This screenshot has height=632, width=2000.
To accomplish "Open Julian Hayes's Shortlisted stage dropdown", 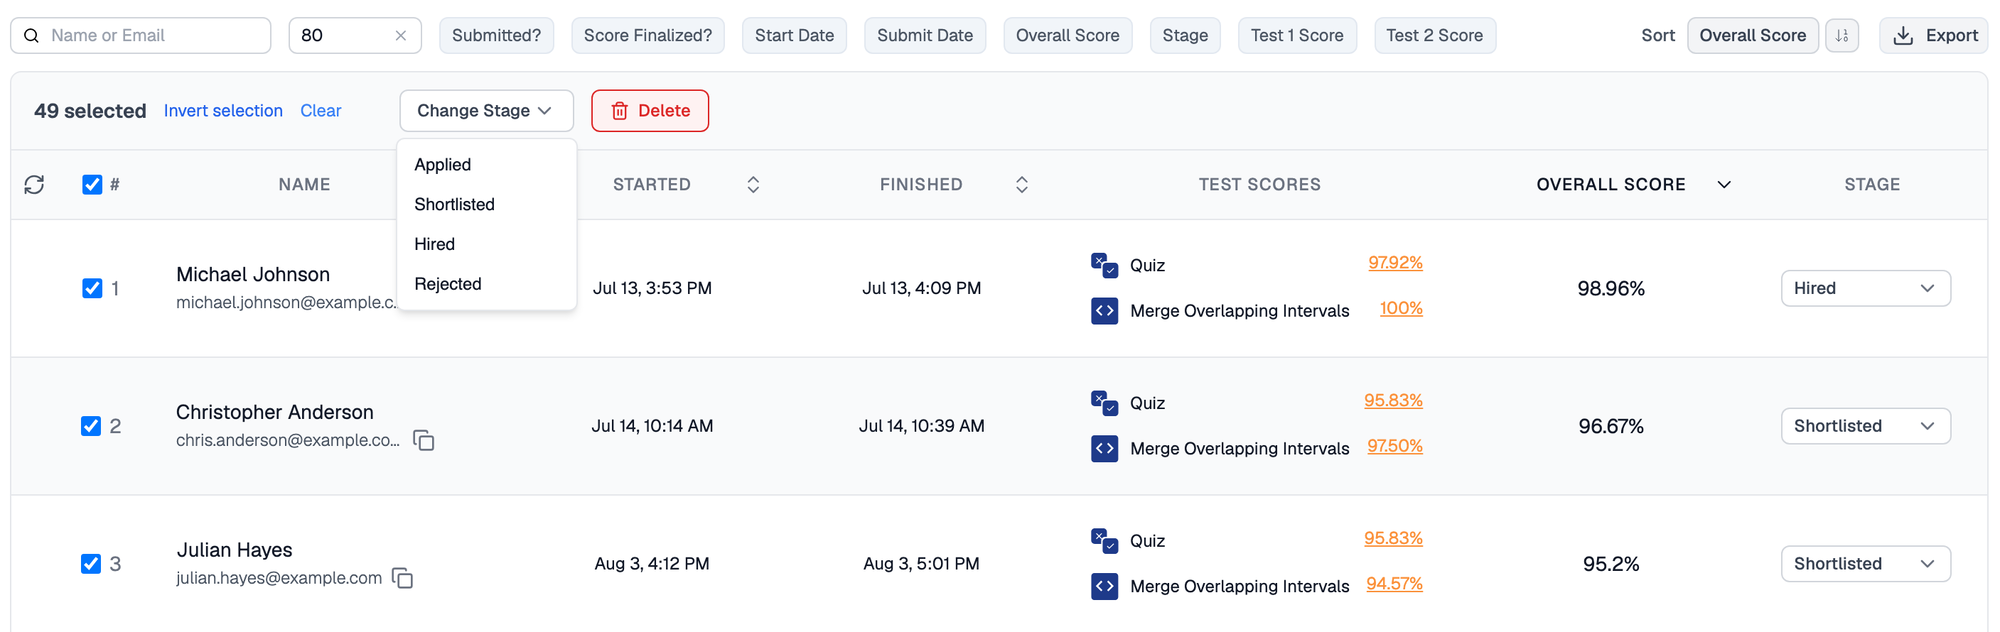I will pos(1865,564).
